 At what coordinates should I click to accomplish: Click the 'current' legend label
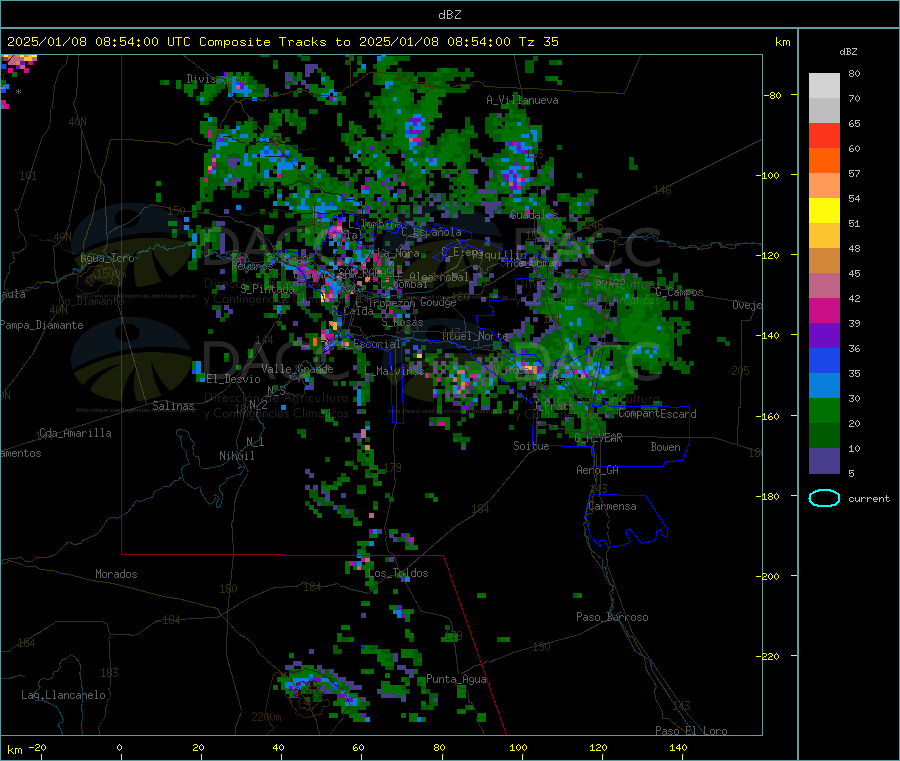click(x=868, y=499)
